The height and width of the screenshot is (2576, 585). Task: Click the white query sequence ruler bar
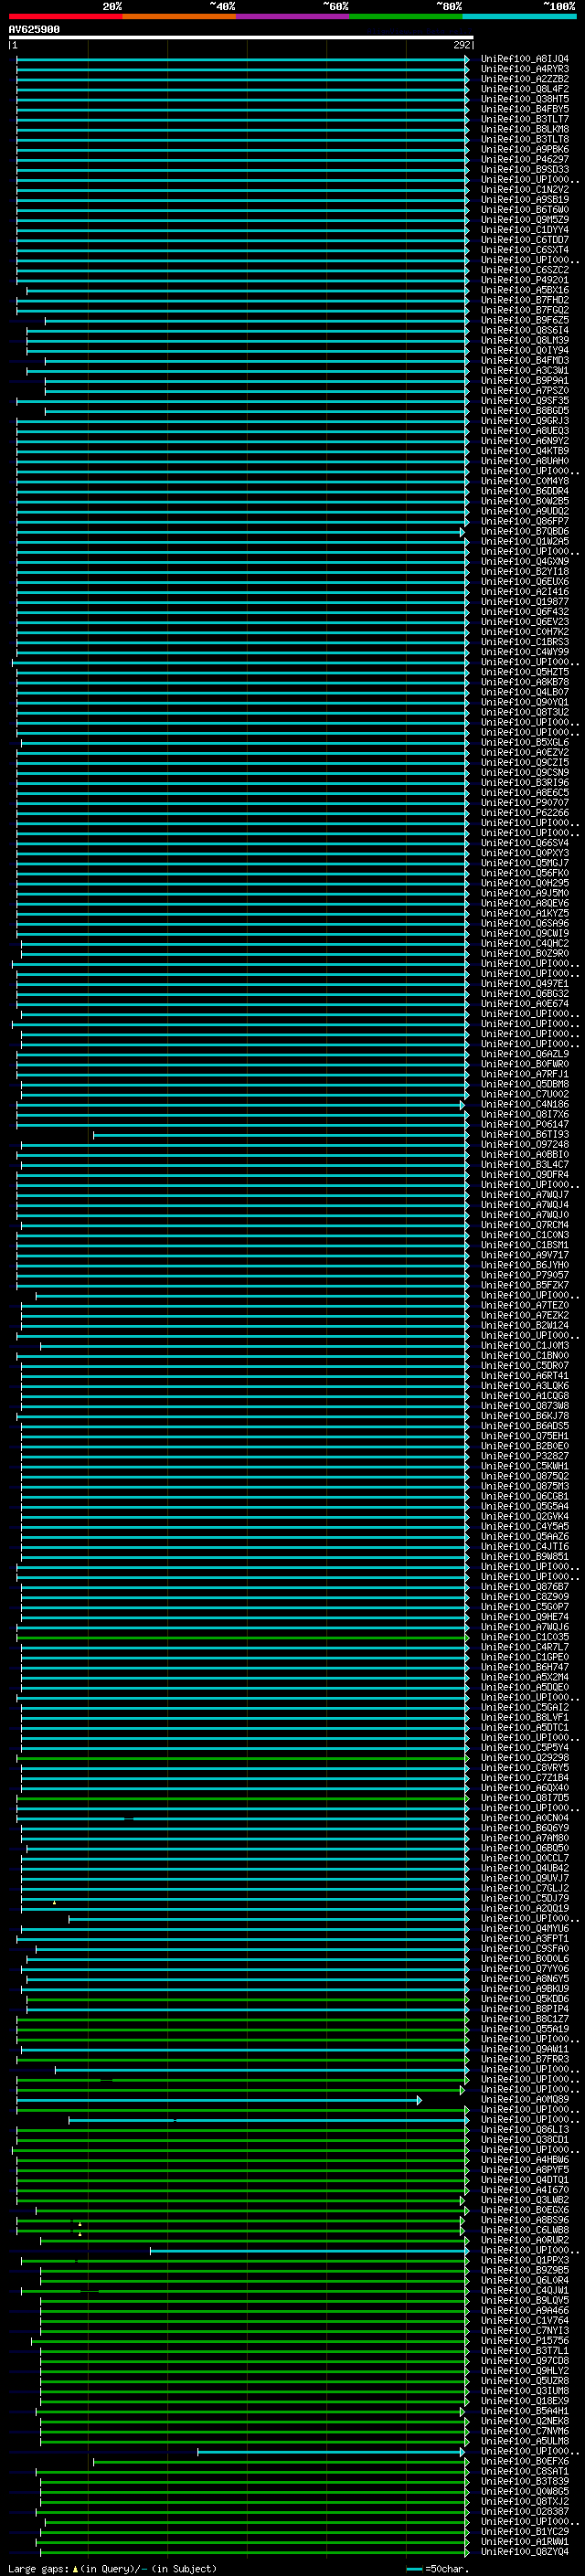[x=241, y=38]
